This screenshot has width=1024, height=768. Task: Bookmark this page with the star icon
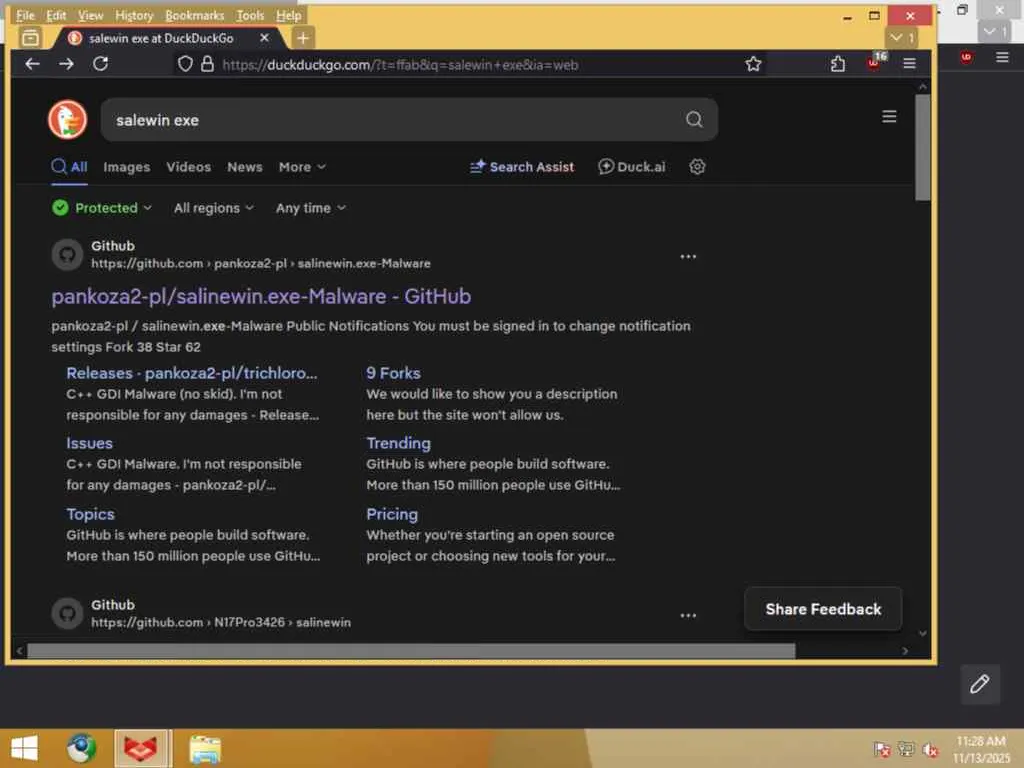(753, 64)
